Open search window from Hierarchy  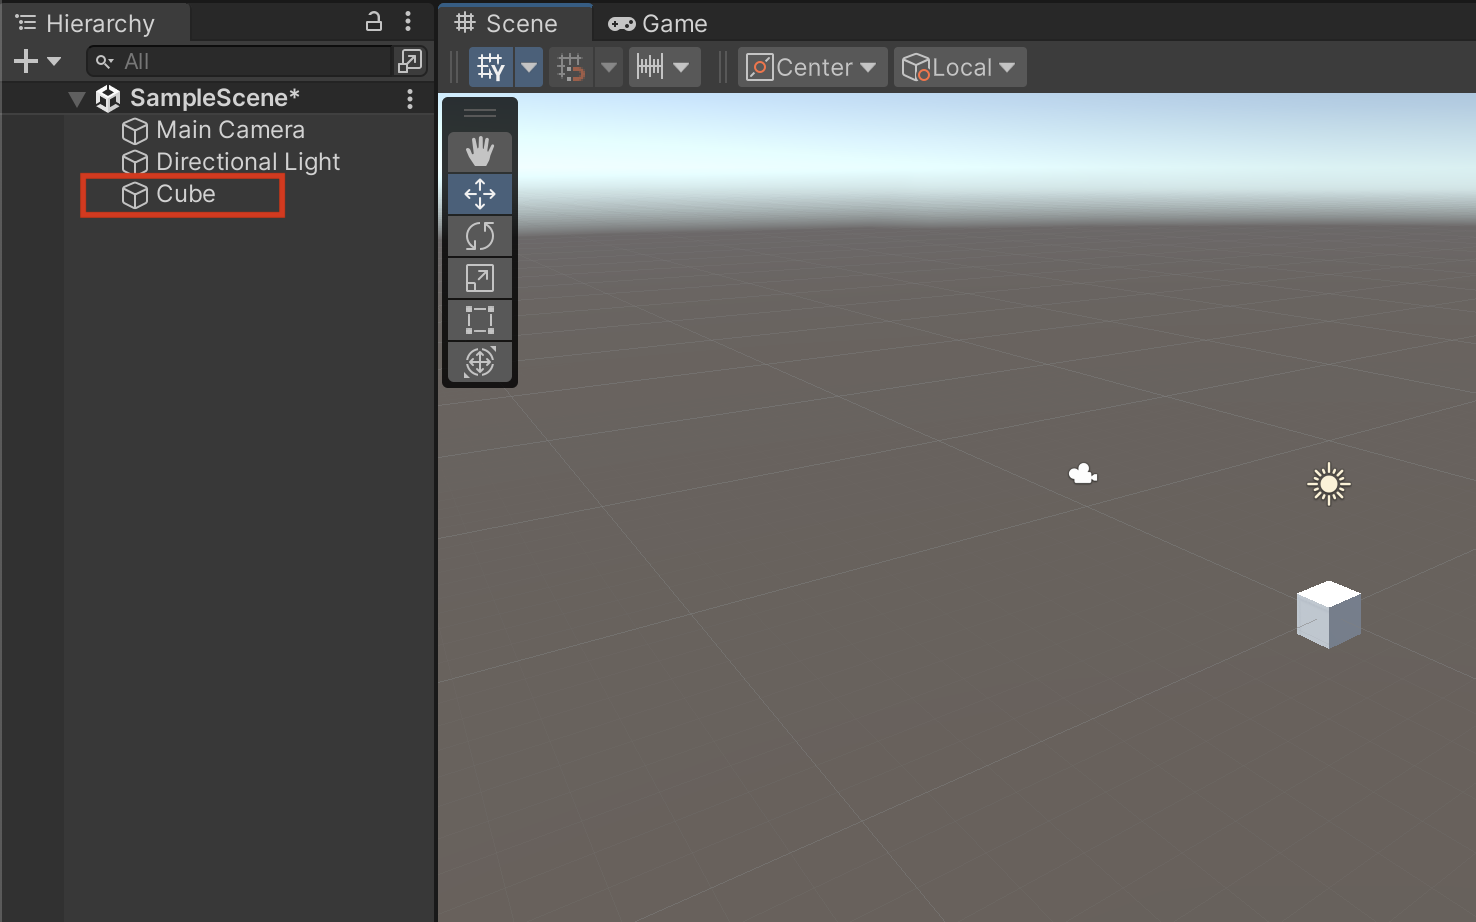click(410, 61)
